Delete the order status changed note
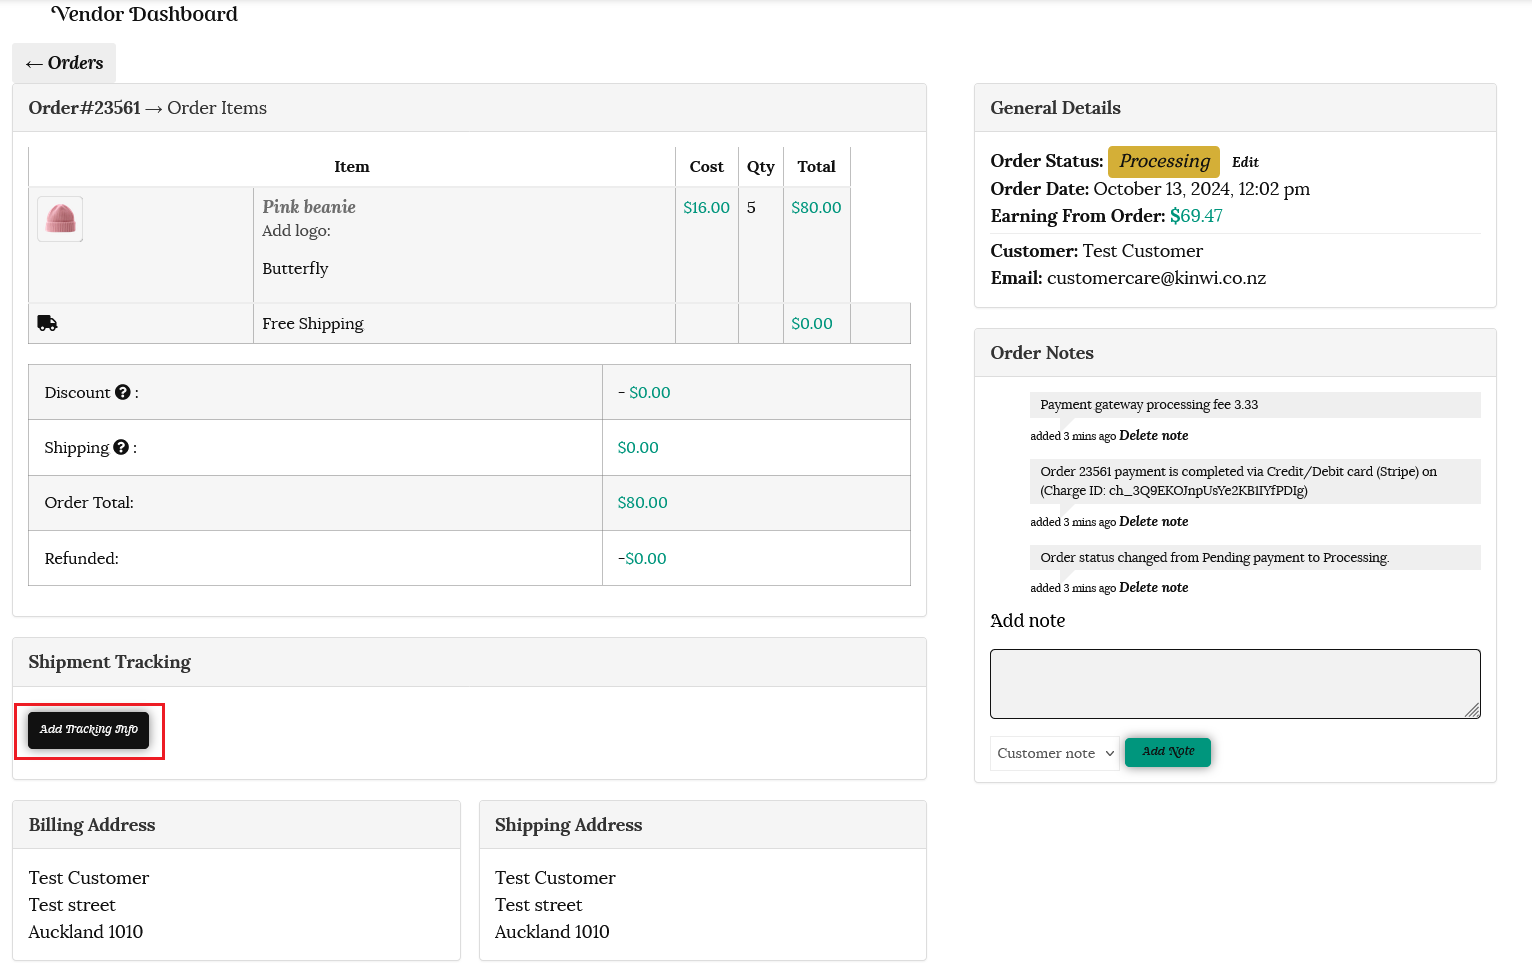1532x968 pixels. coord(1153,588)
